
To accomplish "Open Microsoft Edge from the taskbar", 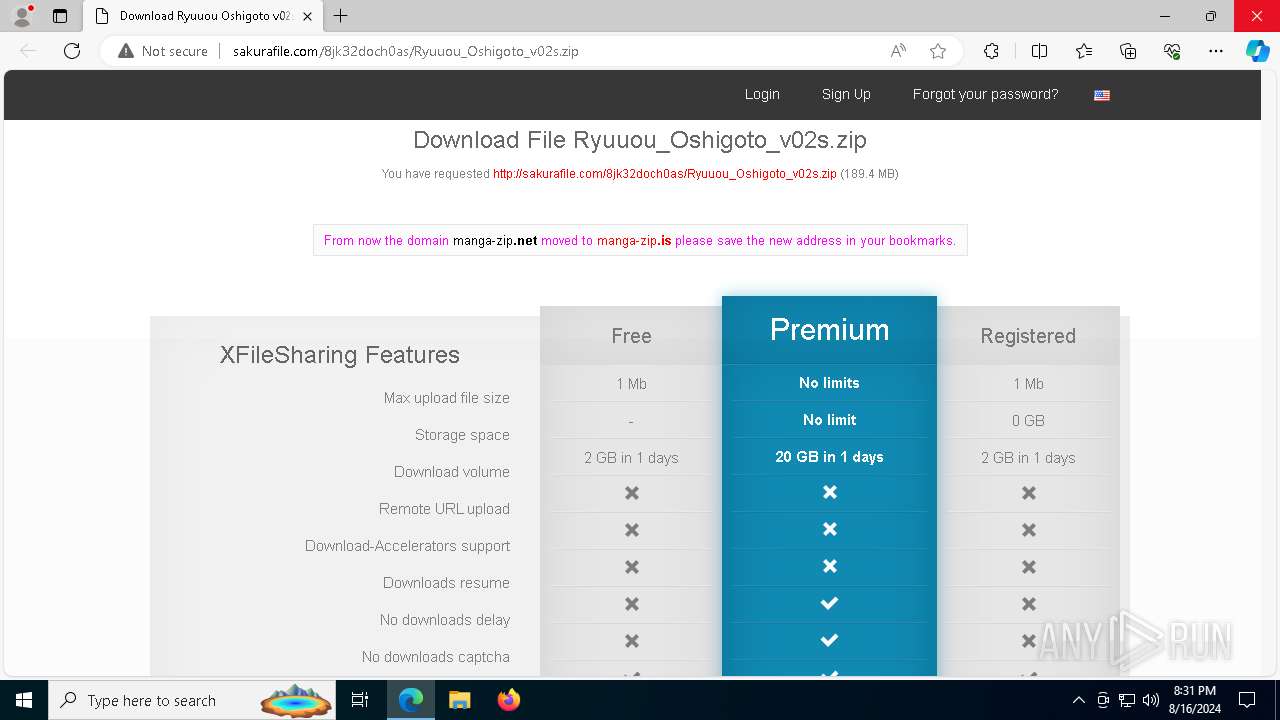I will (411, 700).
